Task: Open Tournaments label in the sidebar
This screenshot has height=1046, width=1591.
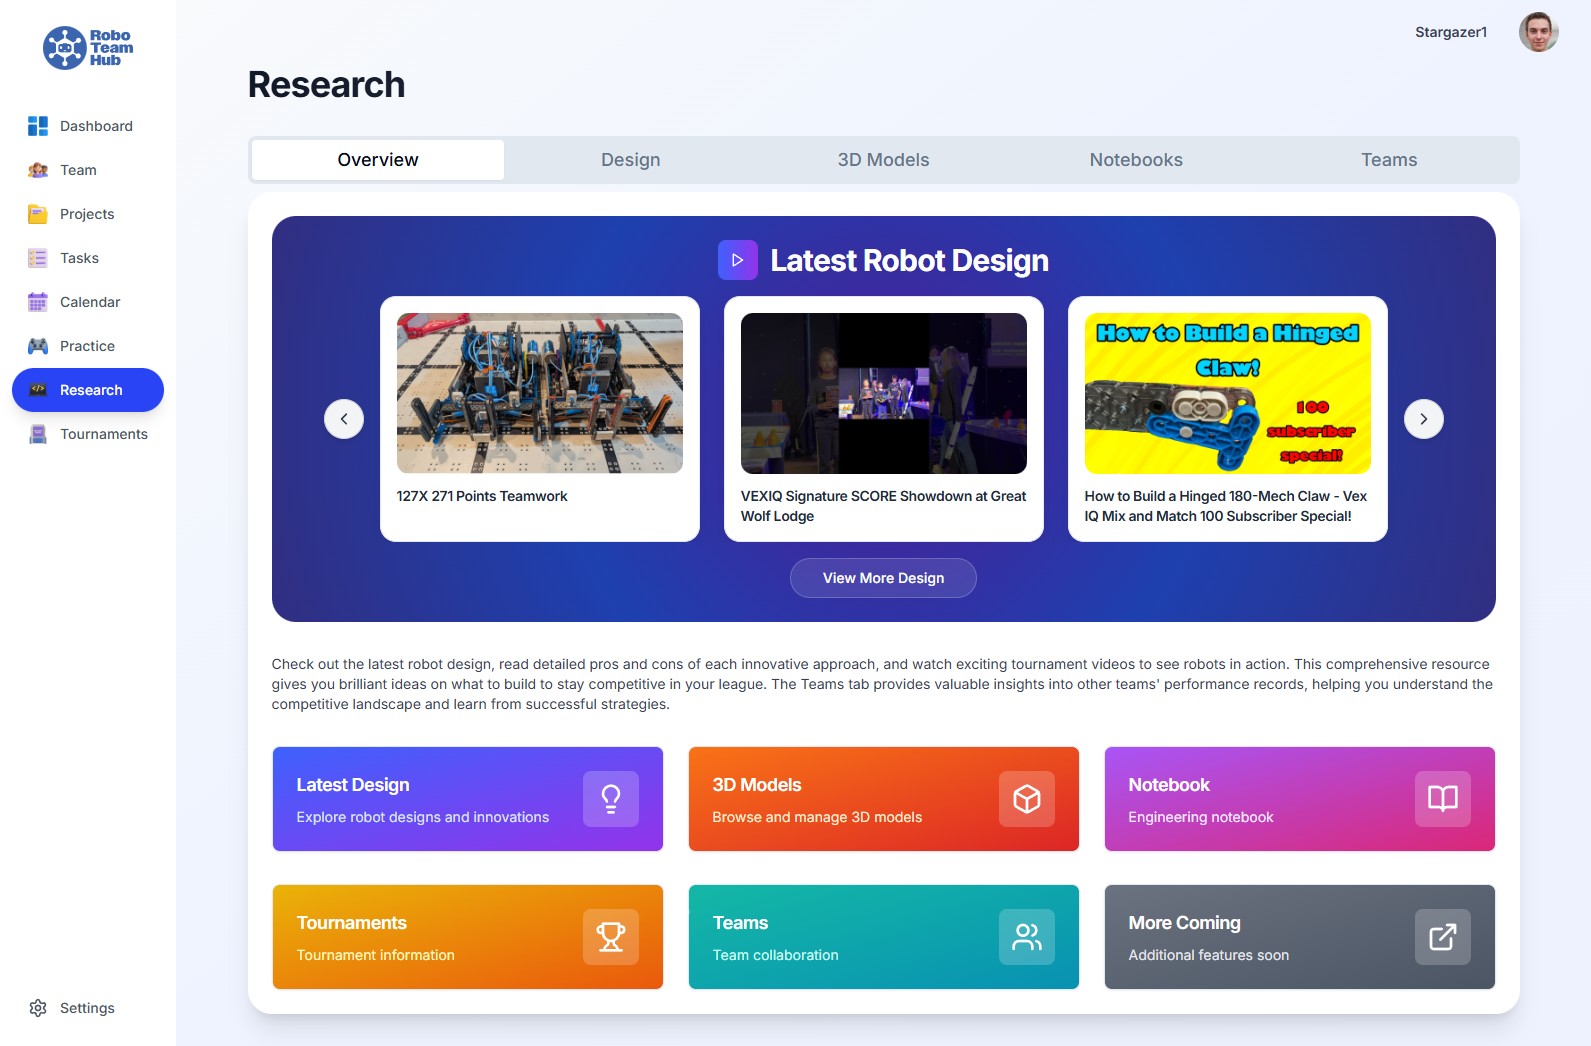Action: pos(104,434)
